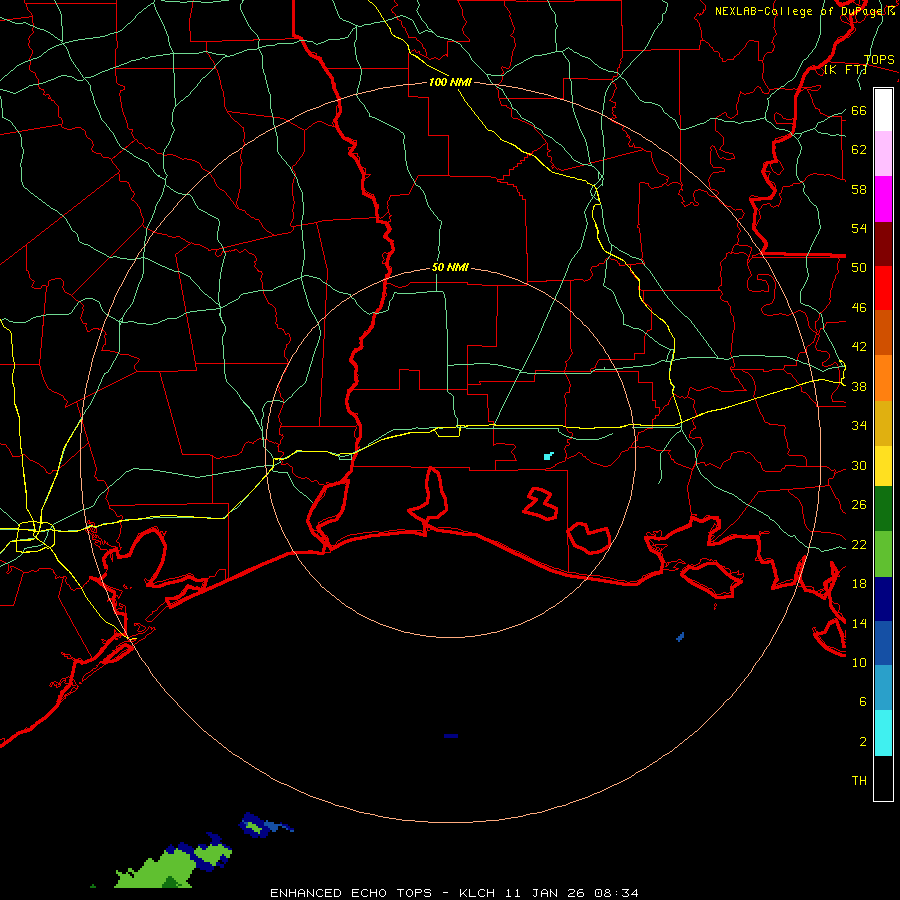
Task: Click the legend value 30
Action: point(859,465)
